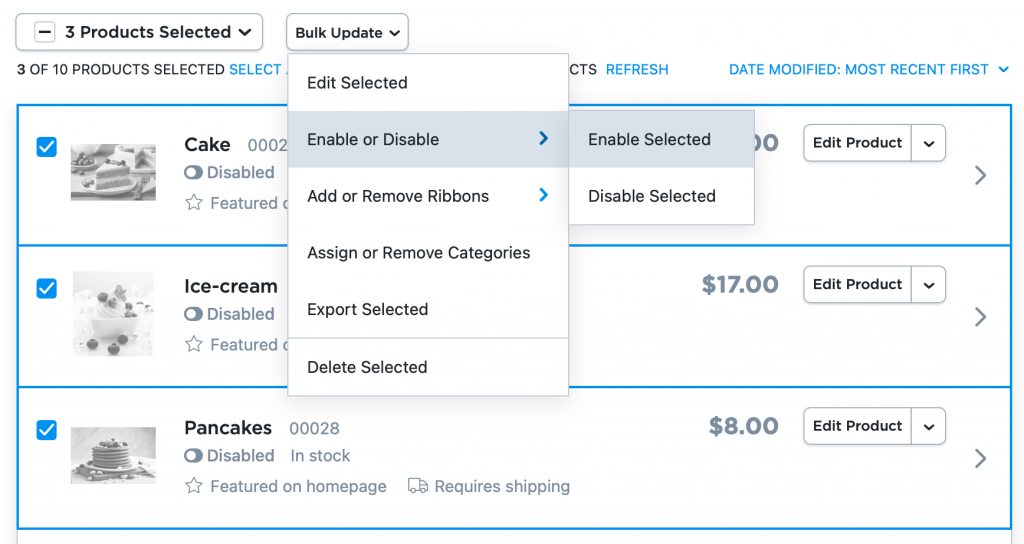The height and width of the screenshot is (544, 1024).
Task: Toggle the Disabled switch for Pancakes
Action: point(193,456)
